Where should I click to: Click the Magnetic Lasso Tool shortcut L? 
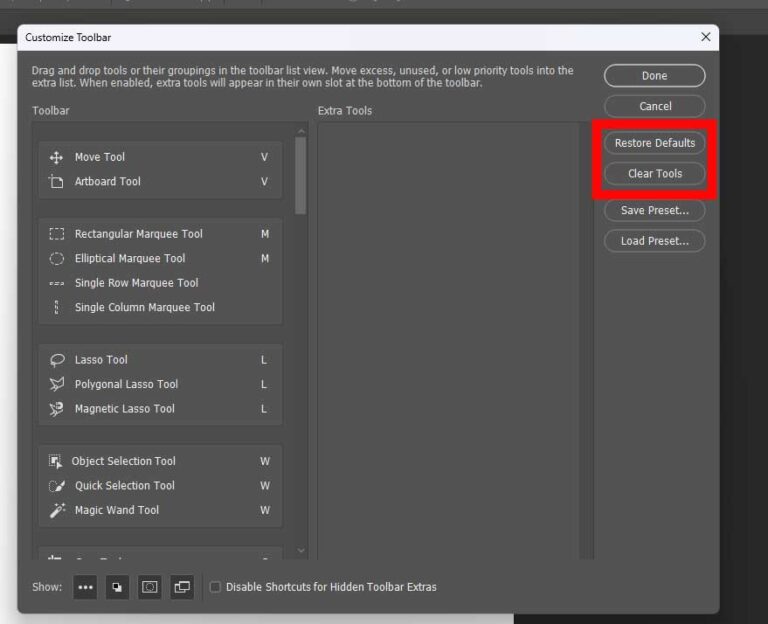[x=264, y=409]
